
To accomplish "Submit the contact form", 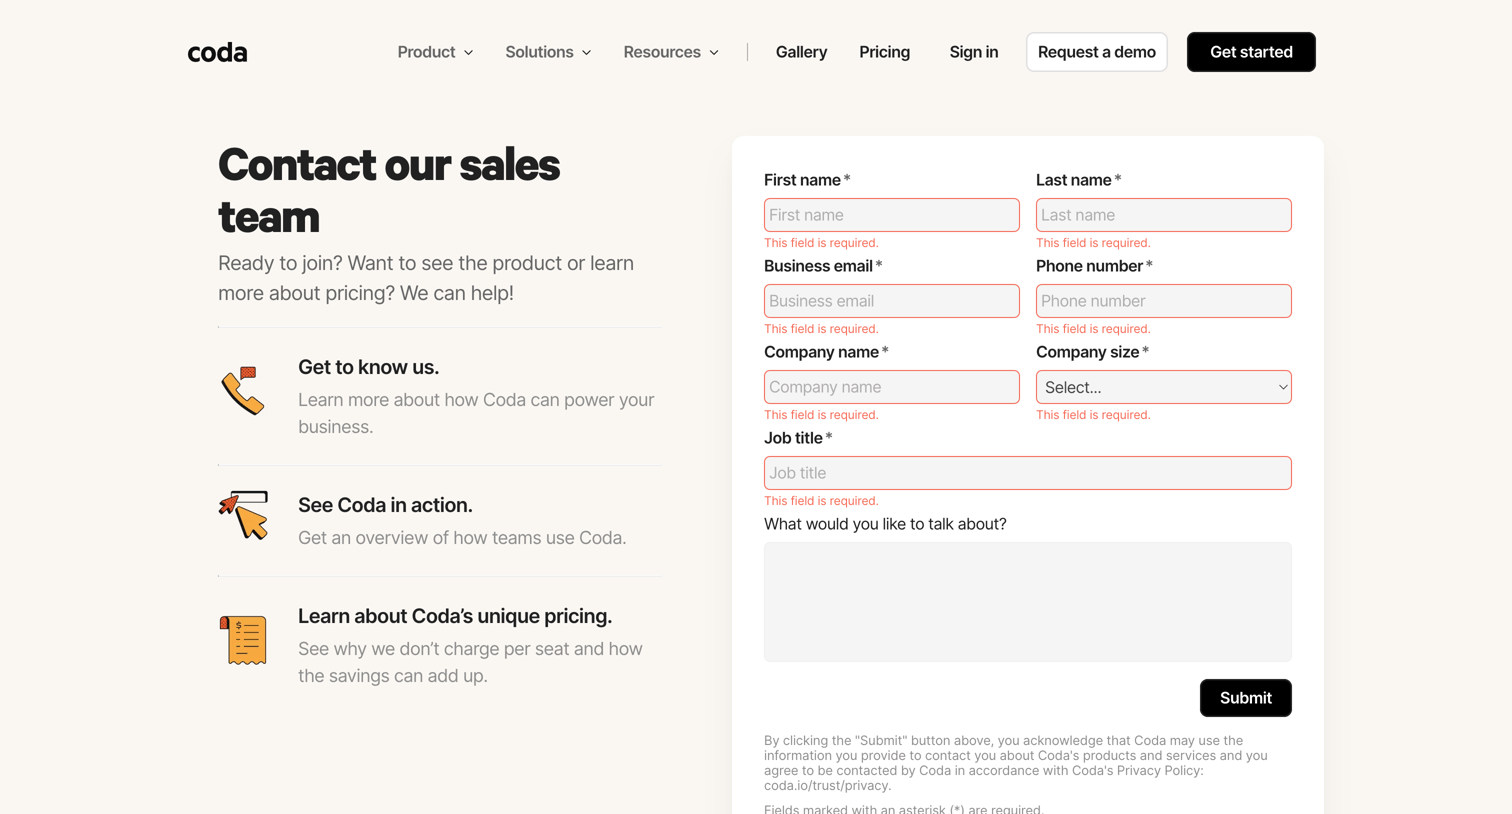I will pos(1245,698).
